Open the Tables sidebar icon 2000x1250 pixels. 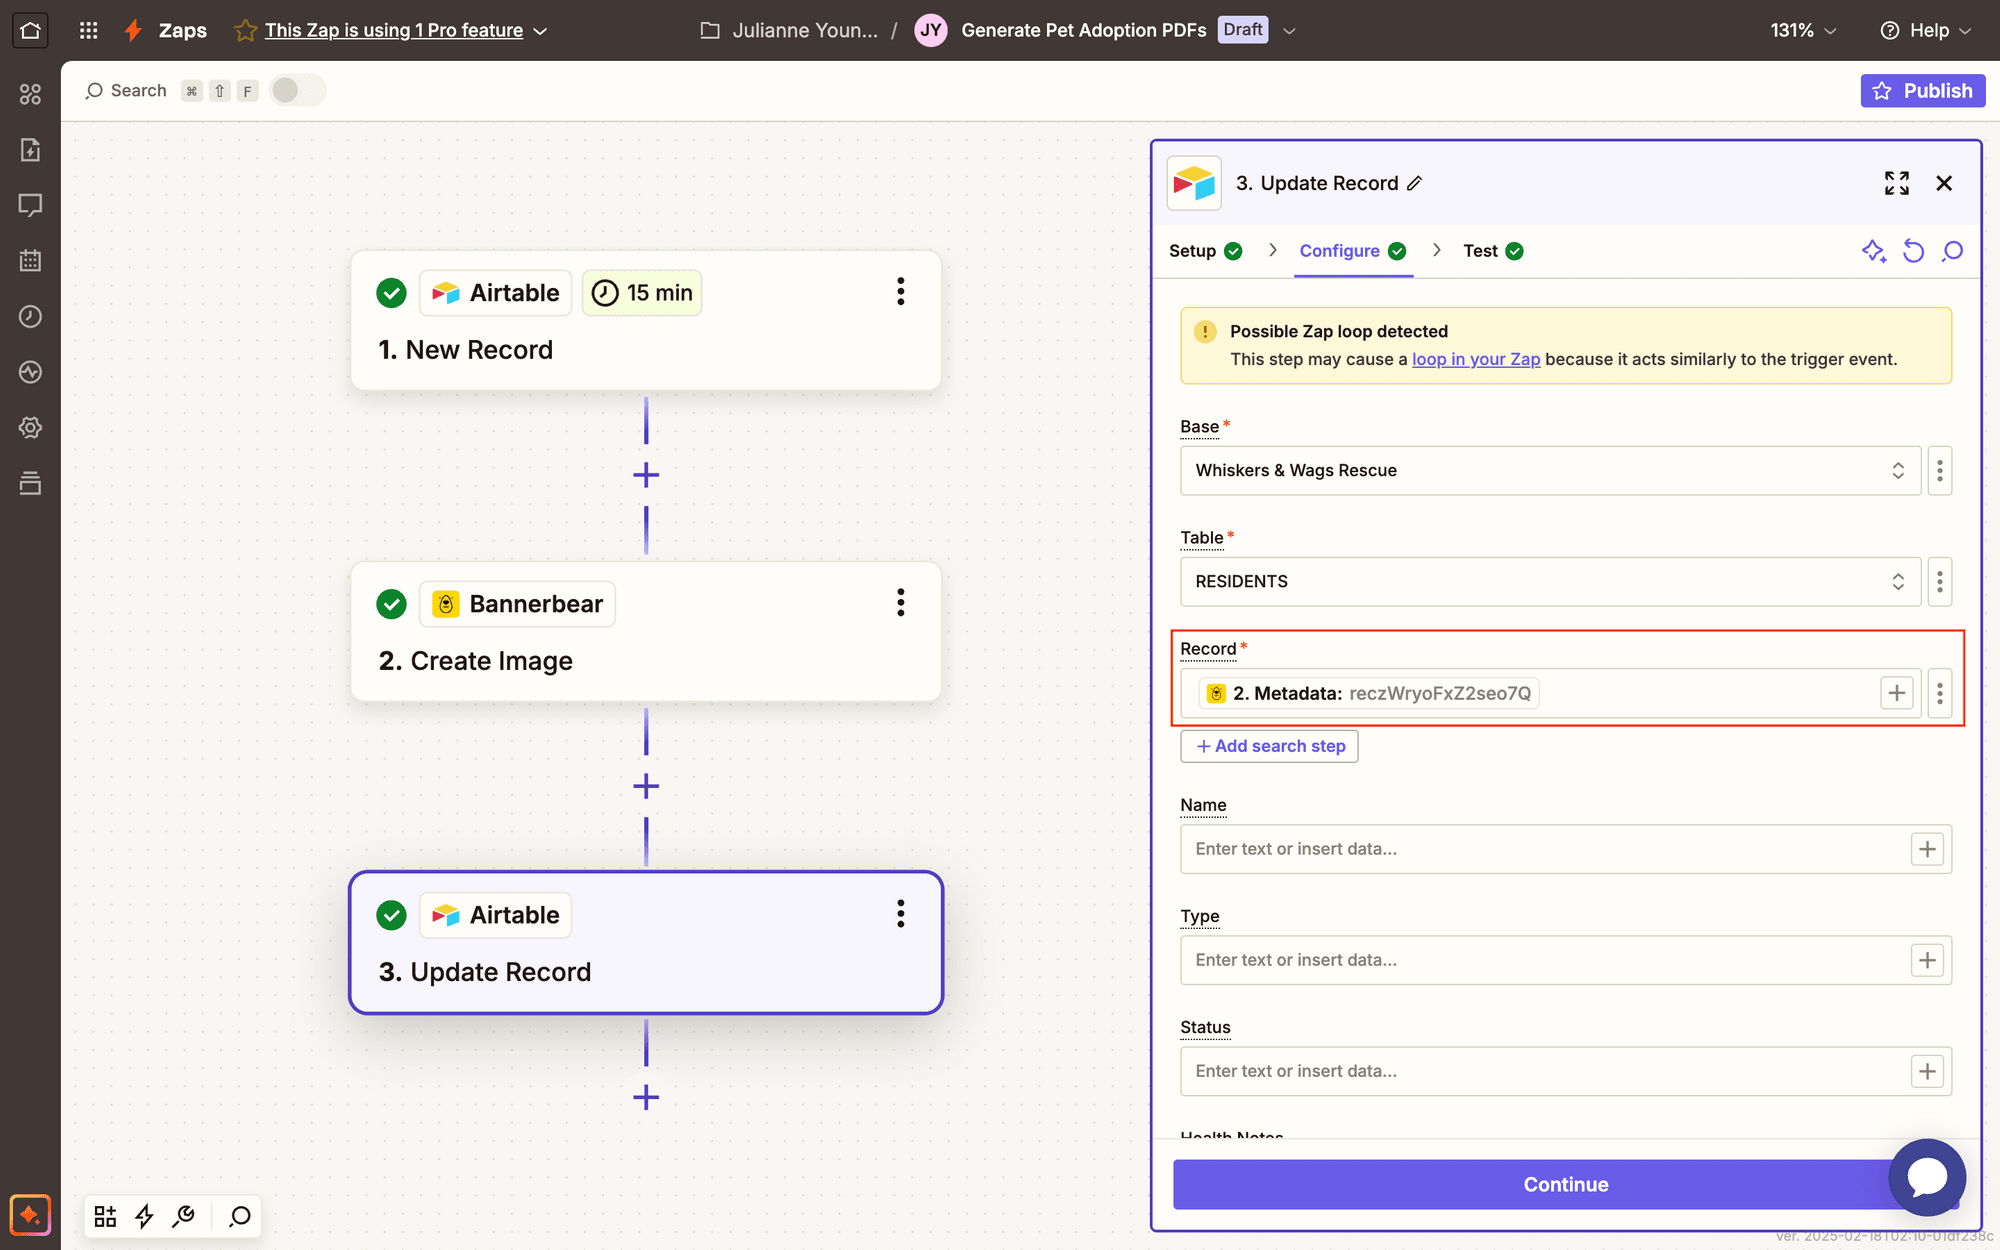30,483
